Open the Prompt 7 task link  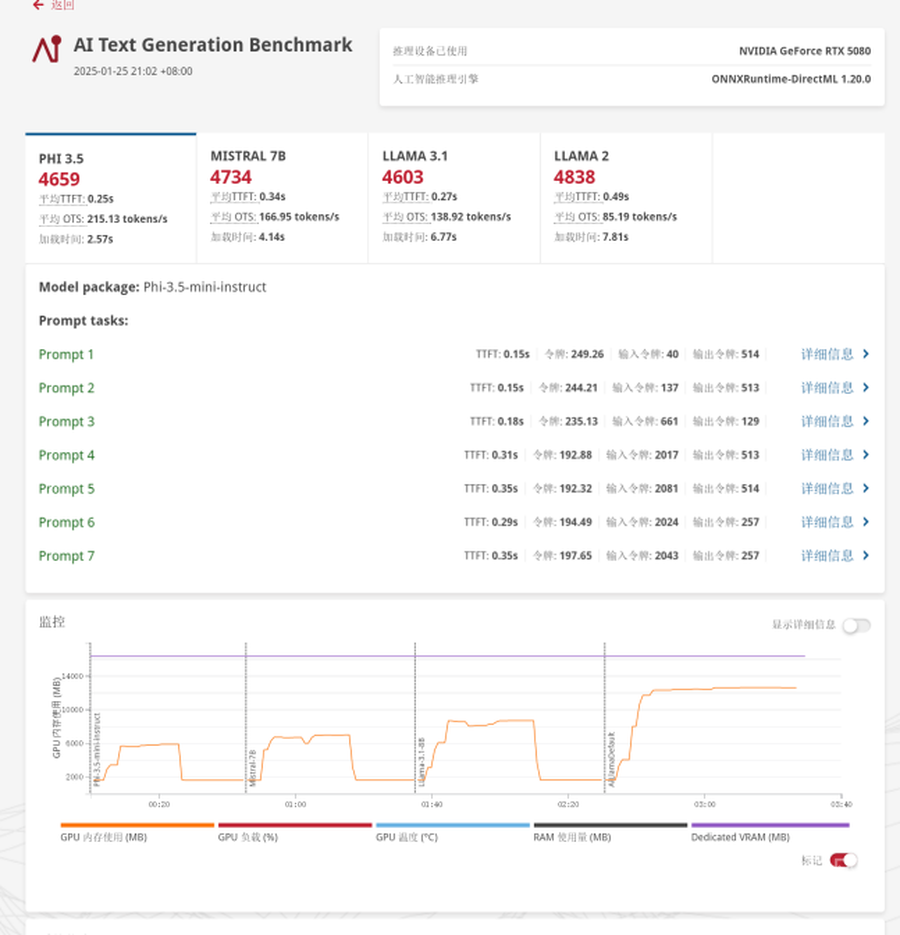click(x=66, y=556)
